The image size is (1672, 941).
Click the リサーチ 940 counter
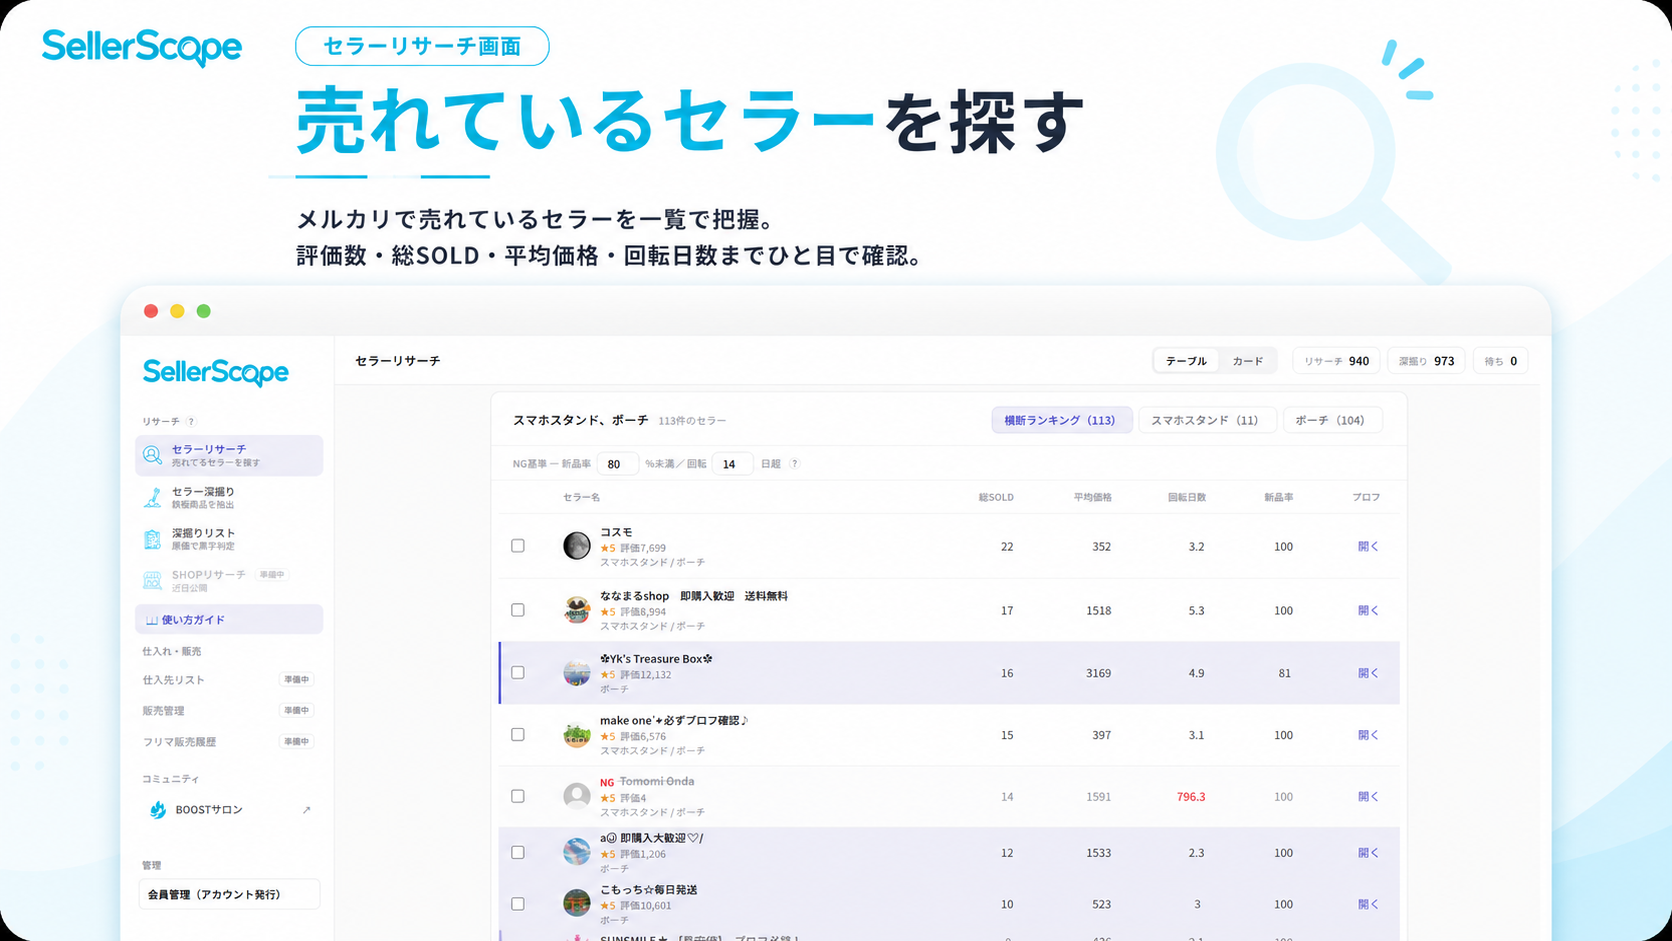coord(1336,361)
